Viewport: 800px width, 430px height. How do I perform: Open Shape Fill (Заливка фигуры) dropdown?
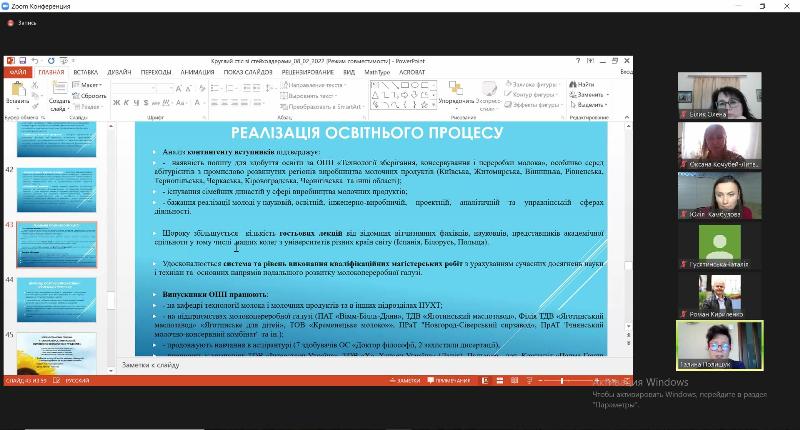[x=532, y=84]
